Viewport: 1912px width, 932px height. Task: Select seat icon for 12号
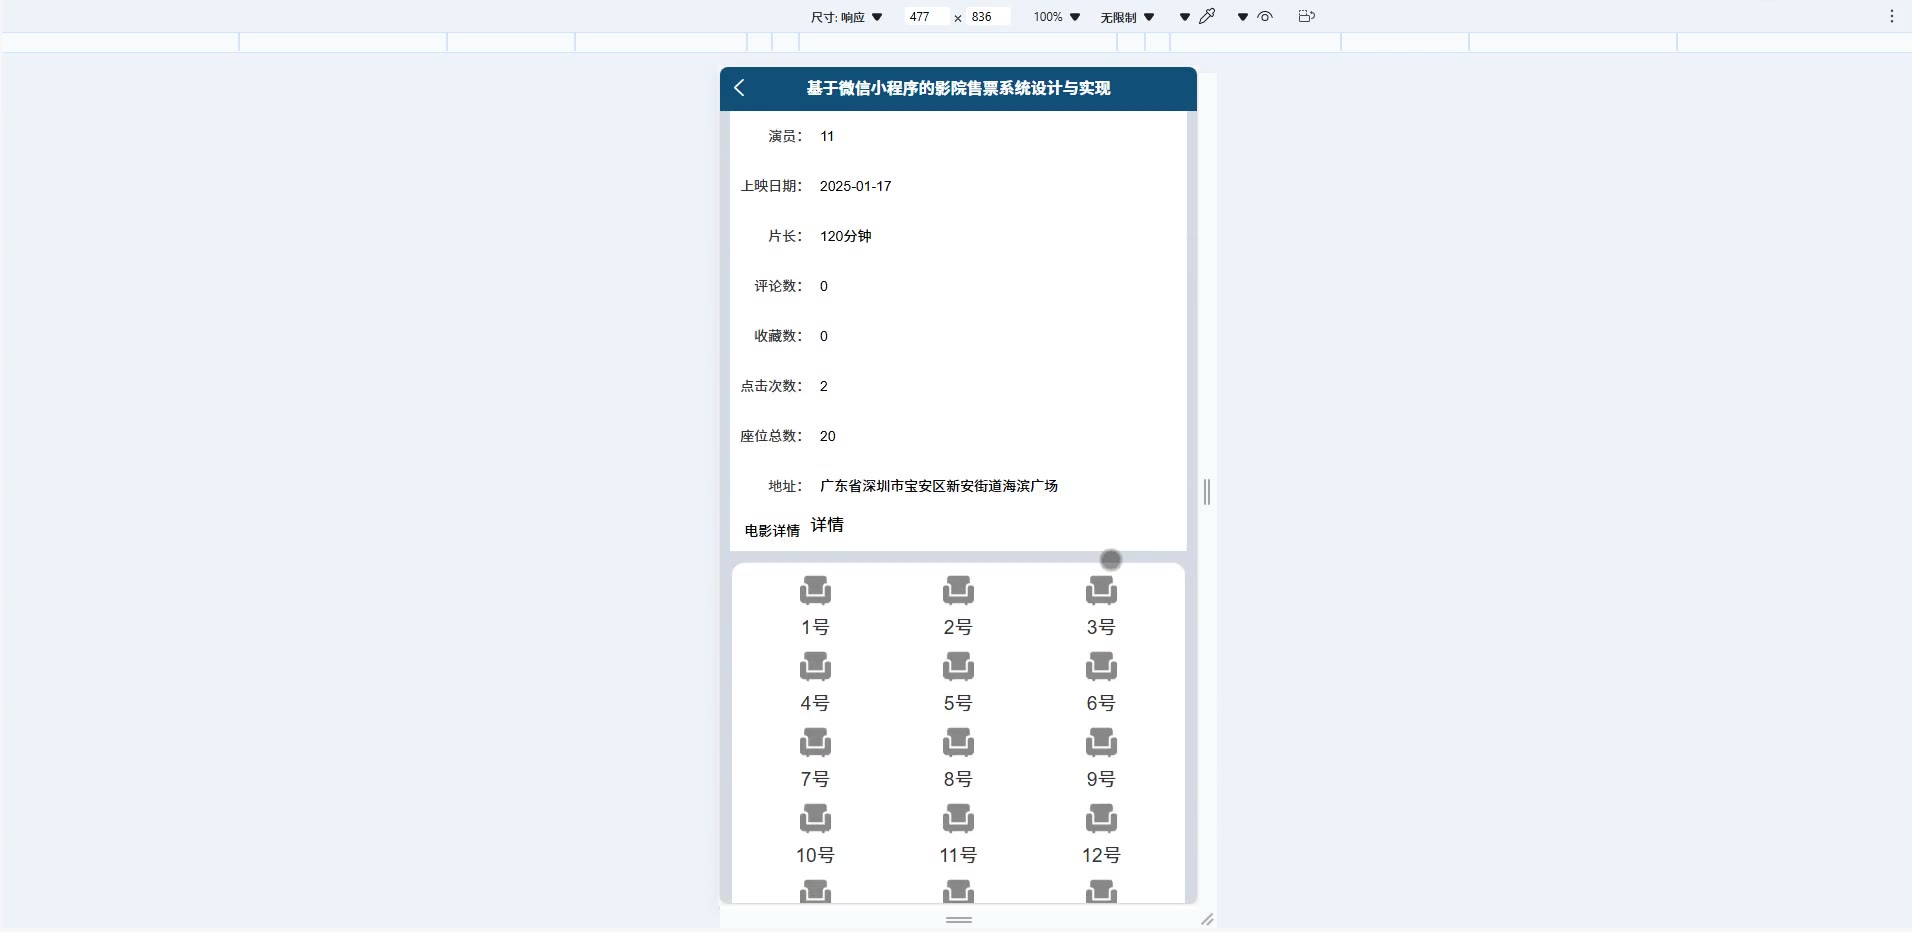(1101, 818)
